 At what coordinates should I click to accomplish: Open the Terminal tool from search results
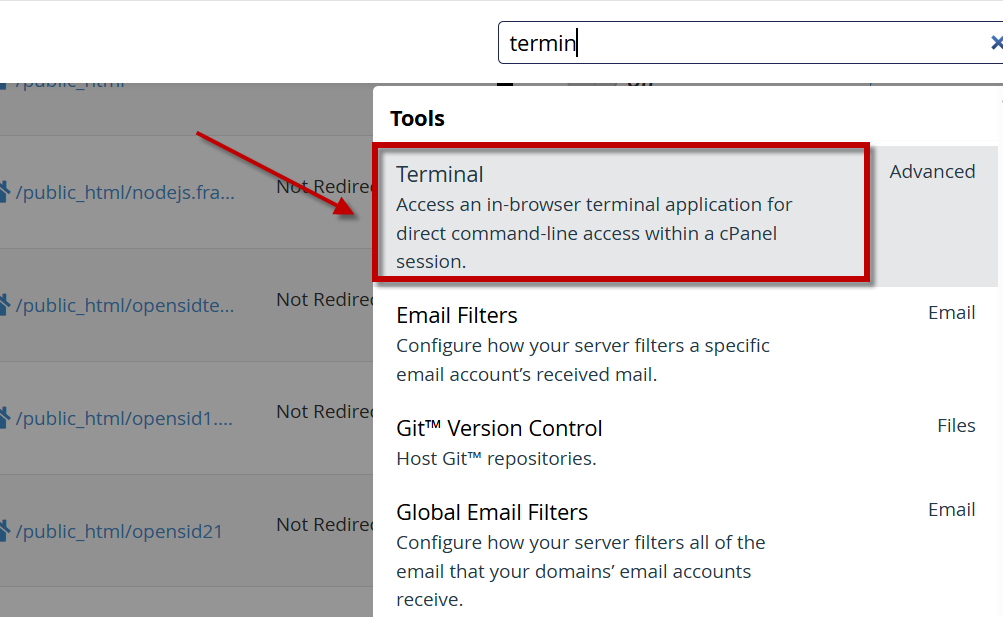(440, 174)
